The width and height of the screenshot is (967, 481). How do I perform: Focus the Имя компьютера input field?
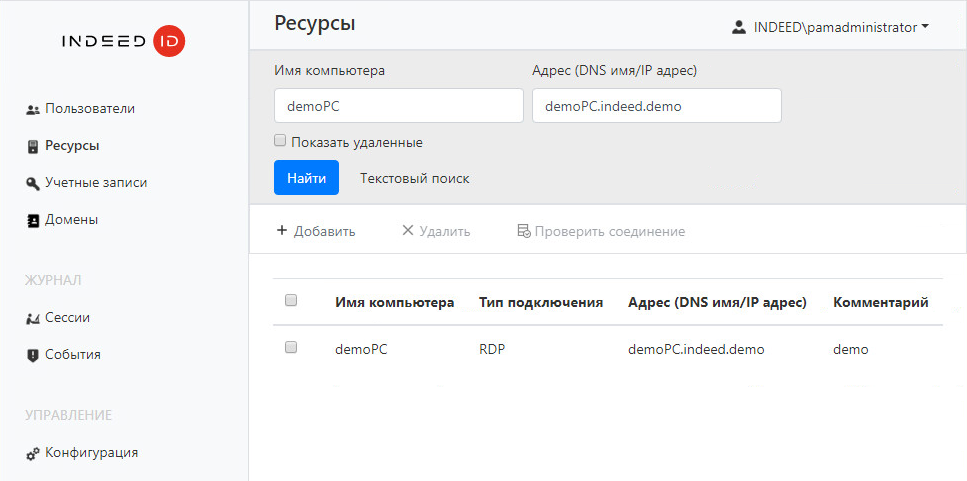(398, 106)
